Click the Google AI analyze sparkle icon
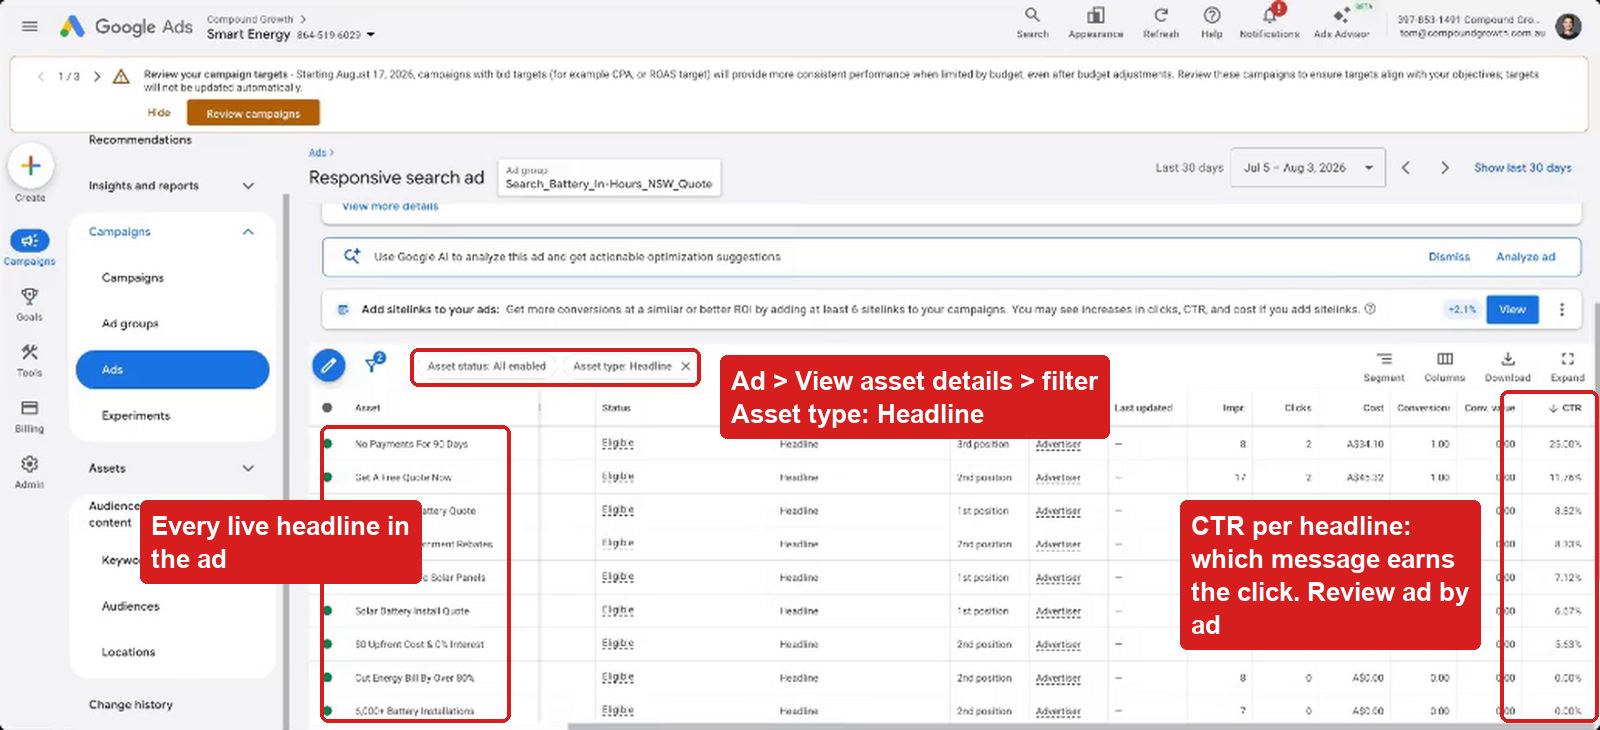The height and width of the screenshot is (730, 1600). point(352,256)
